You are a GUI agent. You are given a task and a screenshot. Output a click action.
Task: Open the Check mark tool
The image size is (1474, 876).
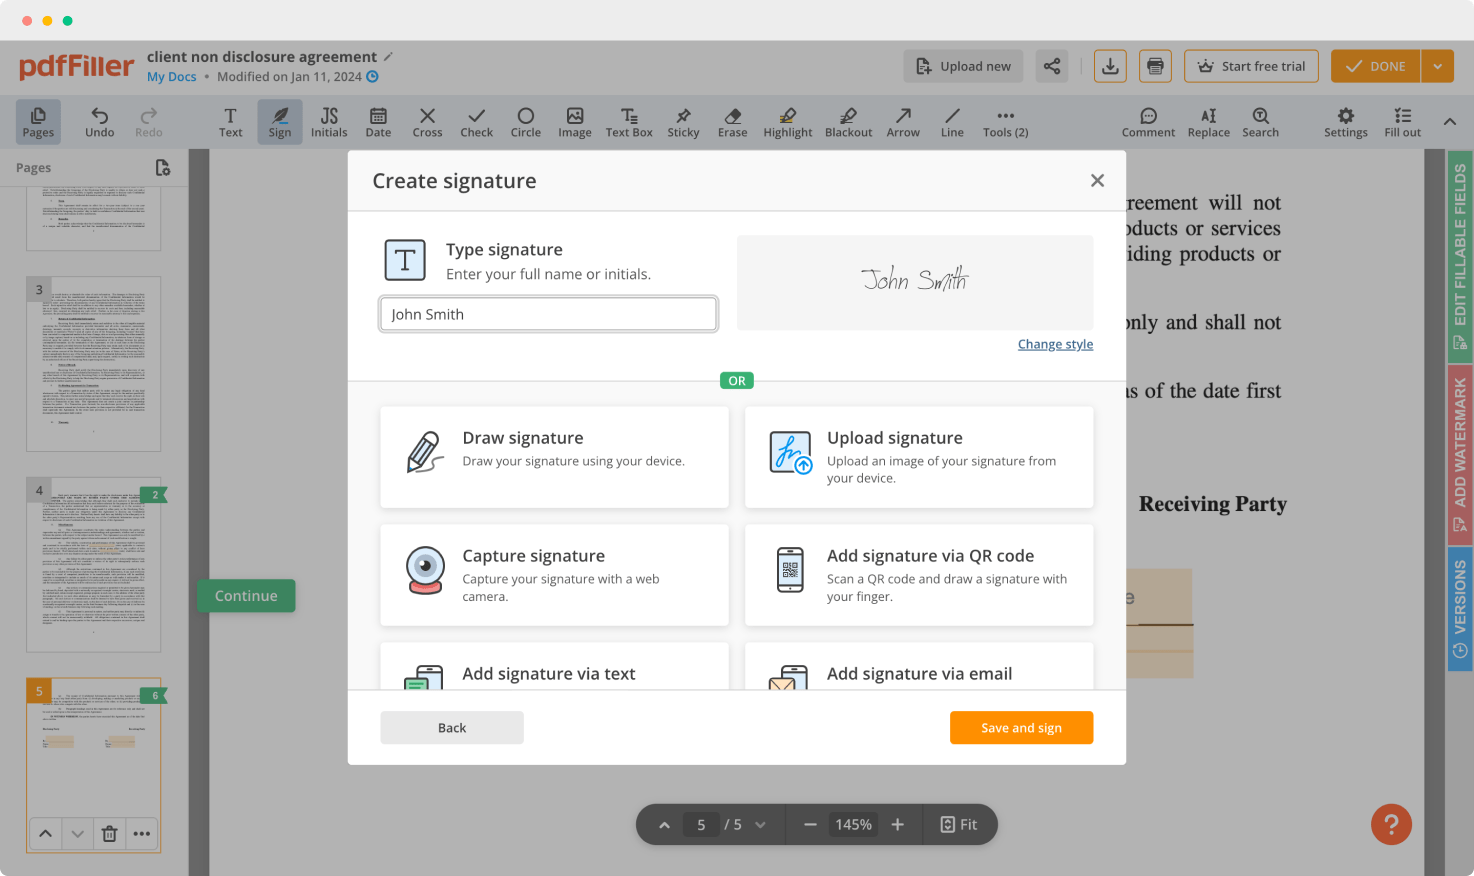click(x=477, y=122)
